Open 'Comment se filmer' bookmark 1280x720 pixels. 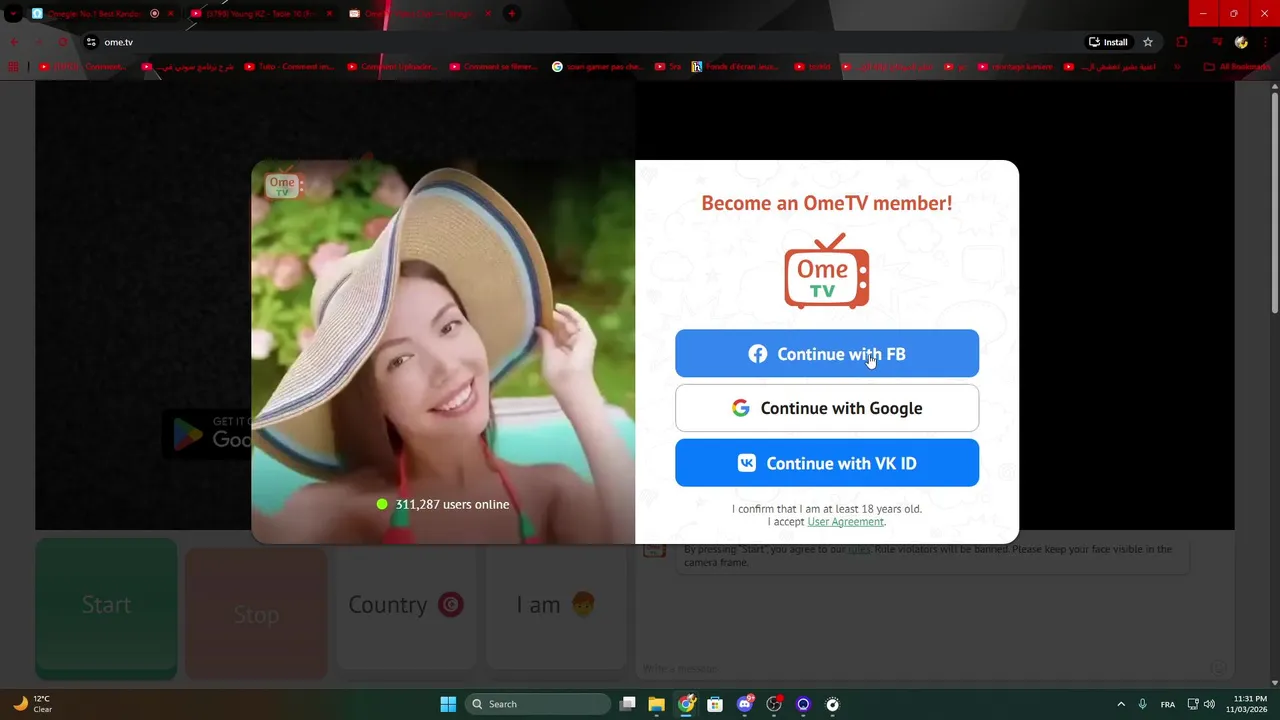tap(495, 67)
